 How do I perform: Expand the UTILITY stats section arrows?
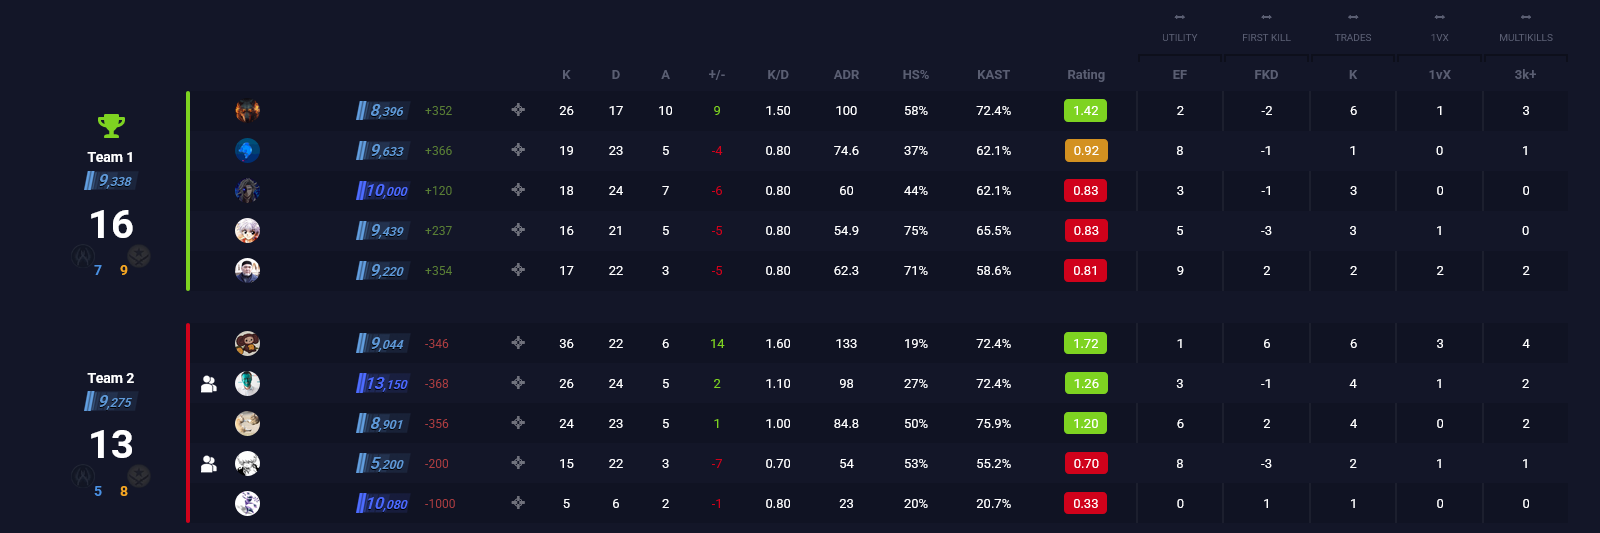point(1180,17)
